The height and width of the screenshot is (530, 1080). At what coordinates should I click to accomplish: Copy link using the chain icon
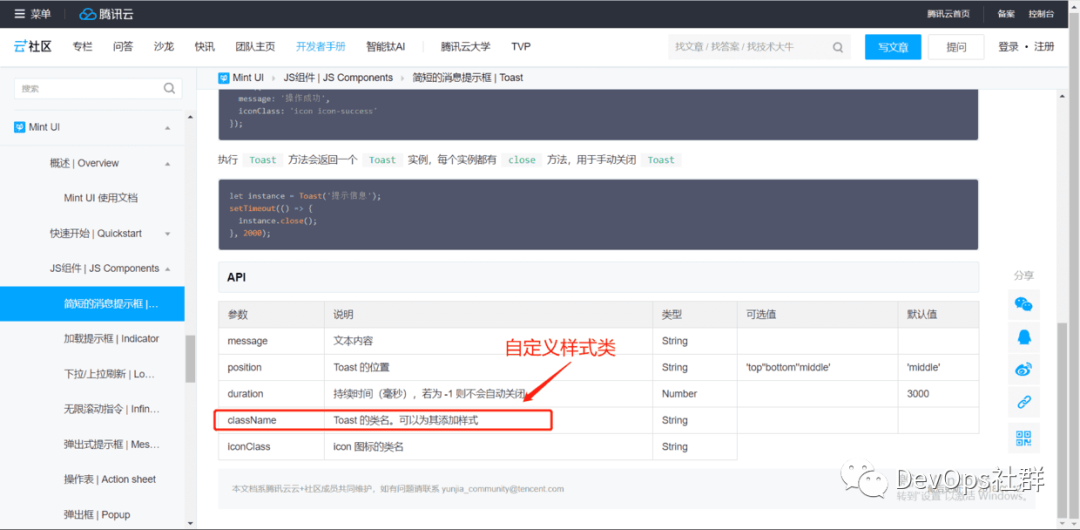pyautogui.click(x=1024, y=403)
